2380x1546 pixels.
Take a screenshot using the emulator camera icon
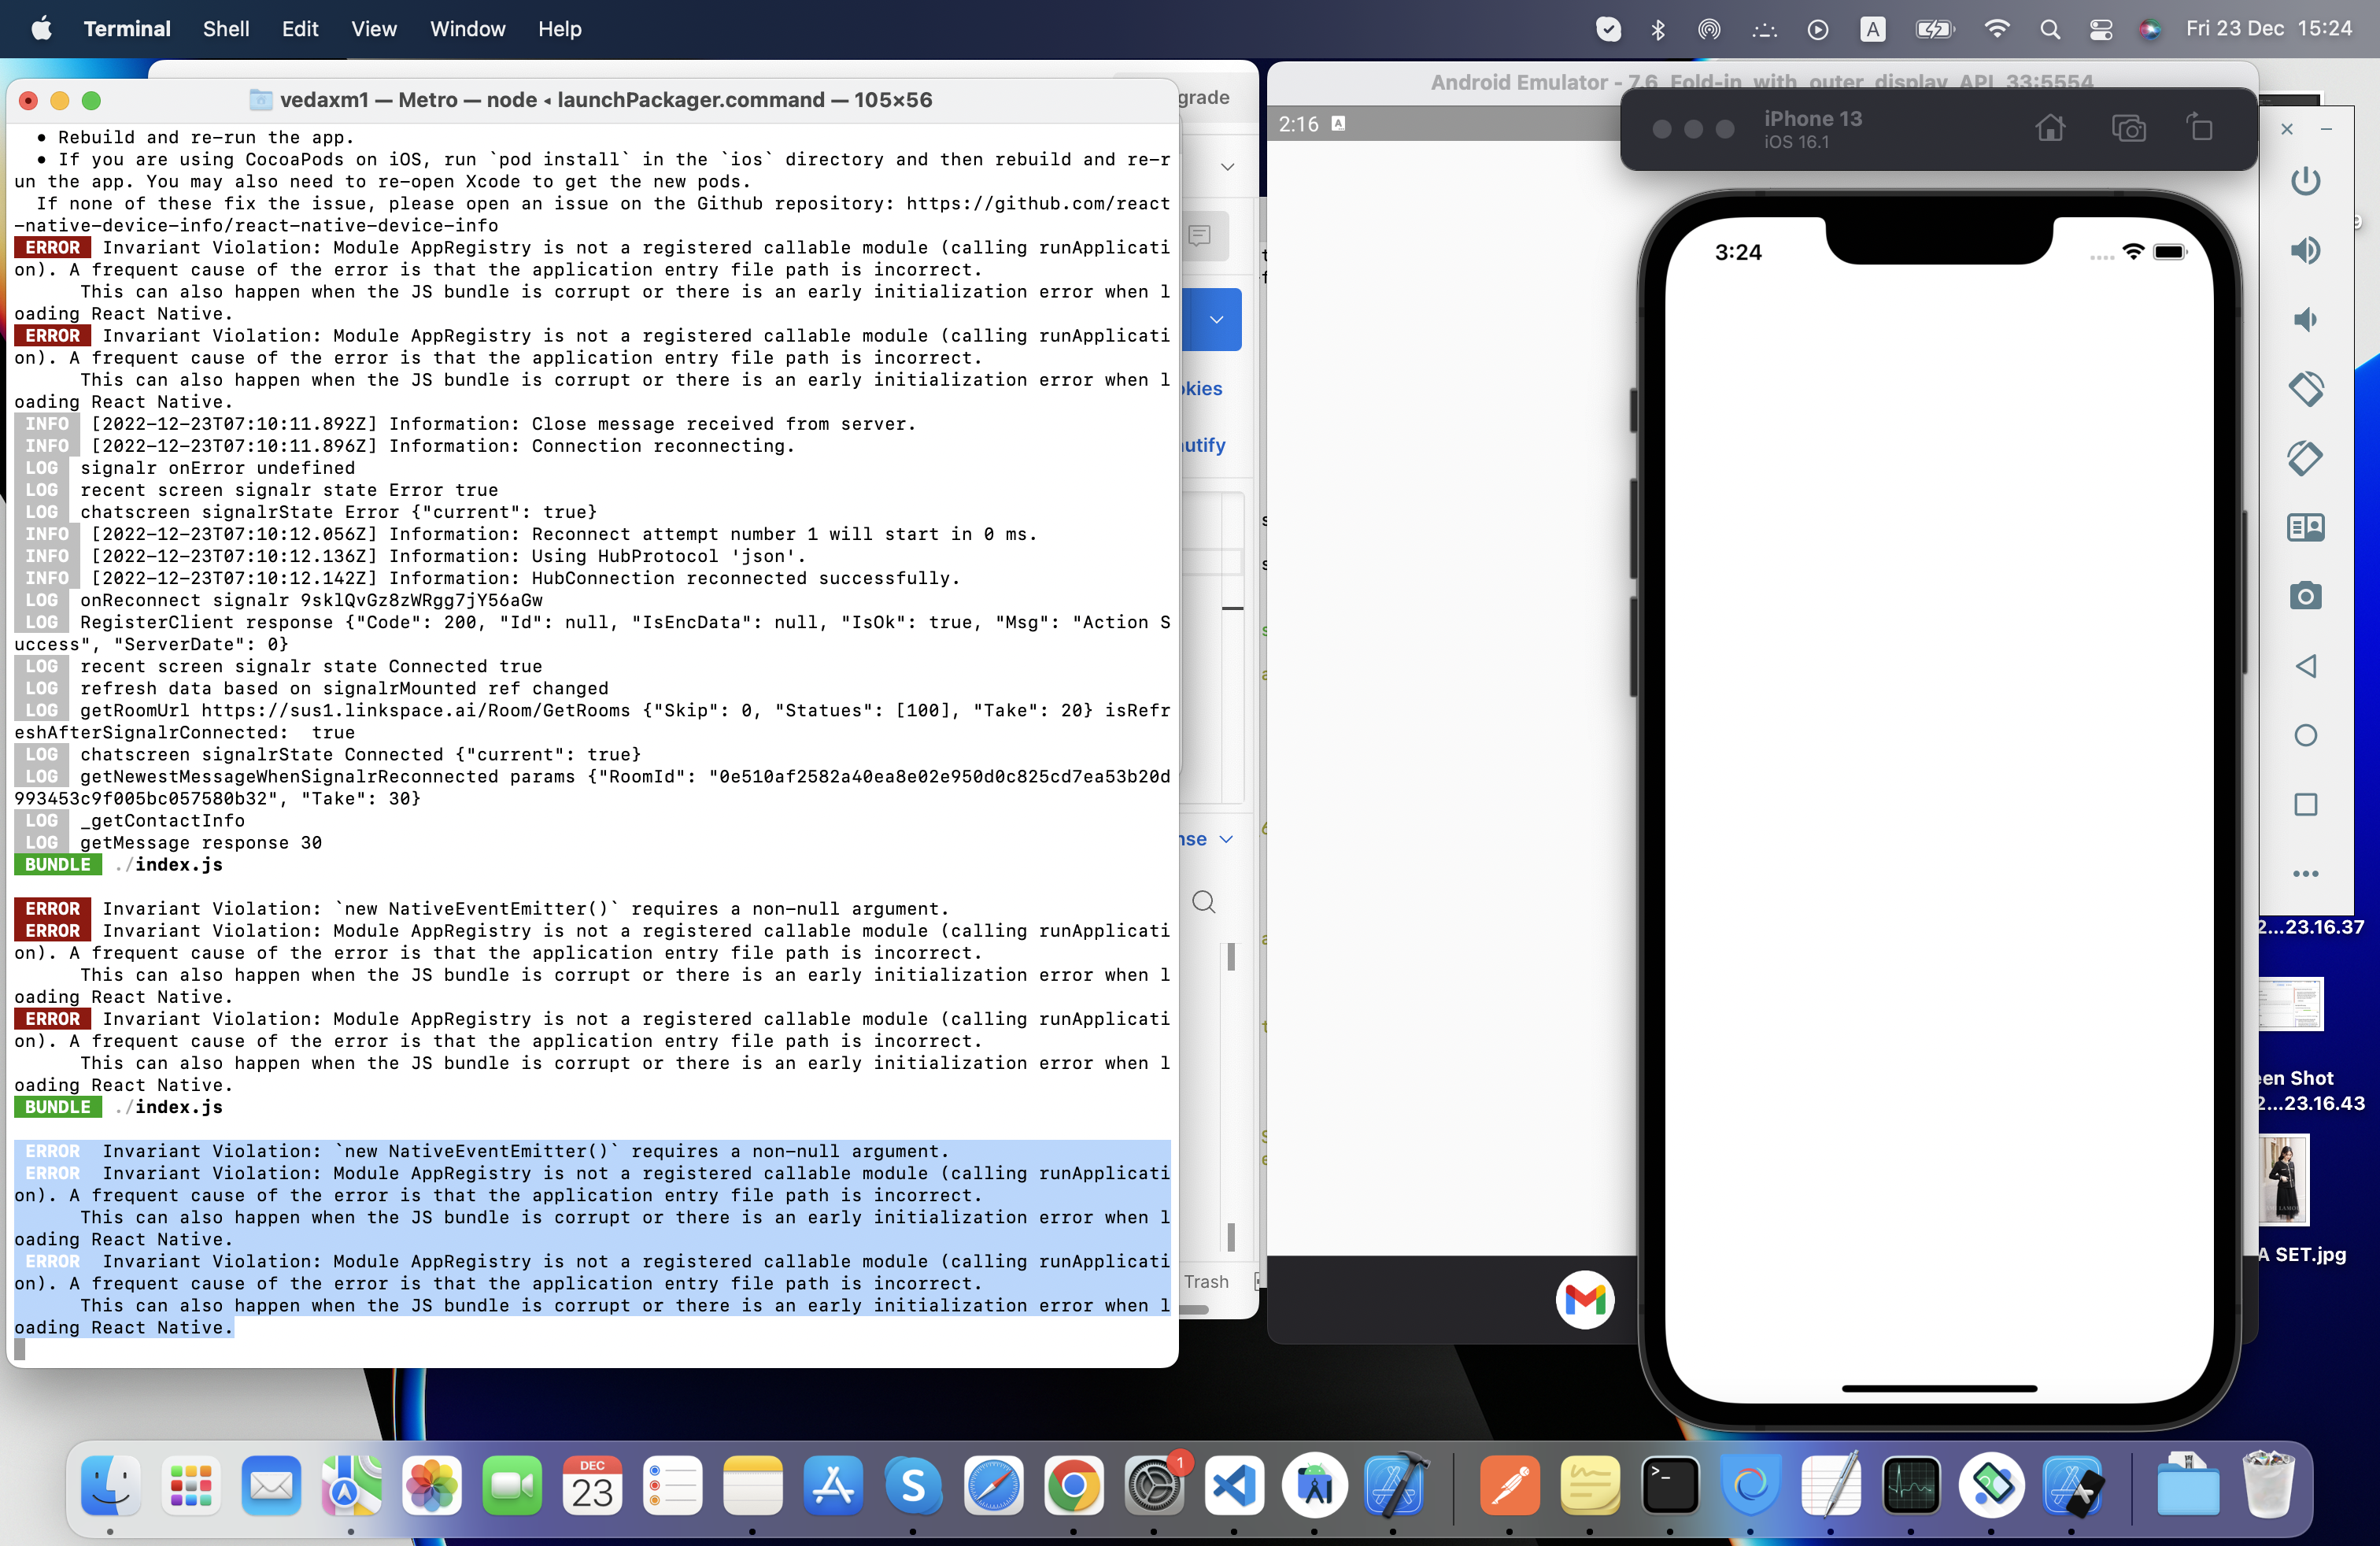(2307, 595)
